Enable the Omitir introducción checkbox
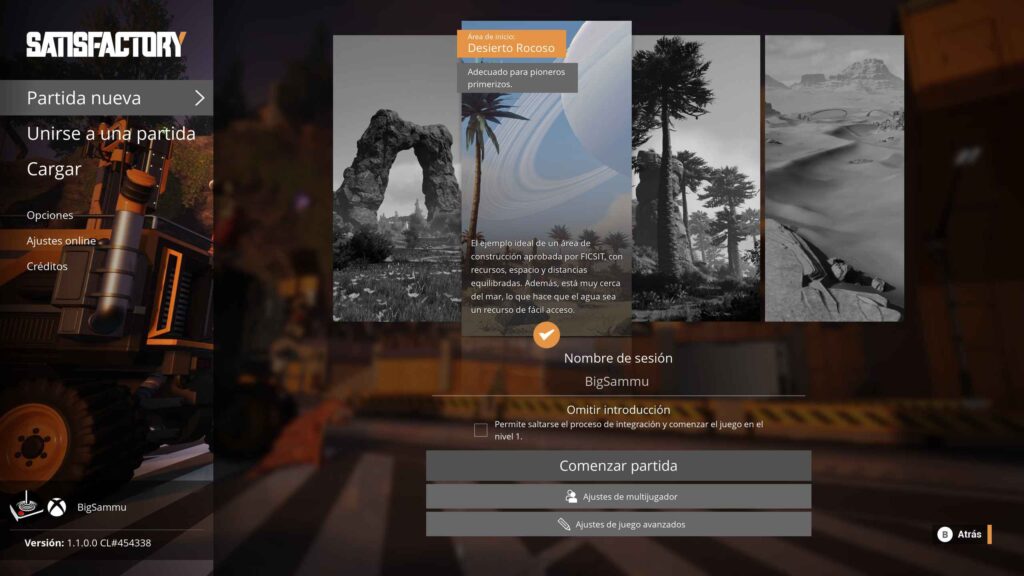 [x=481, y=430]
